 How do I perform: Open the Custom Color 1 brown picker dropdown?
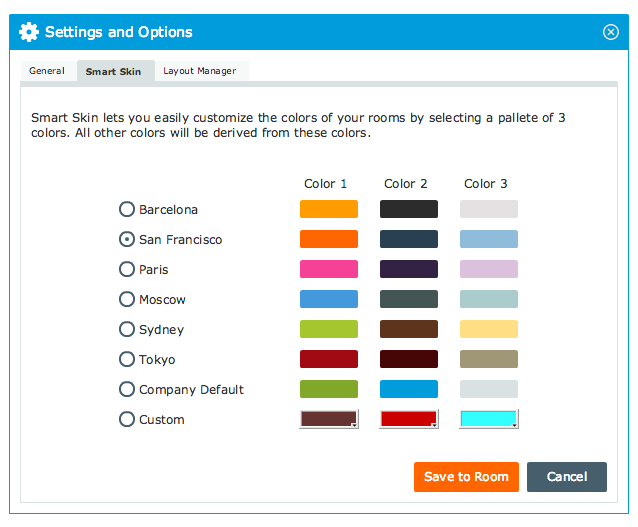[329, 419]
